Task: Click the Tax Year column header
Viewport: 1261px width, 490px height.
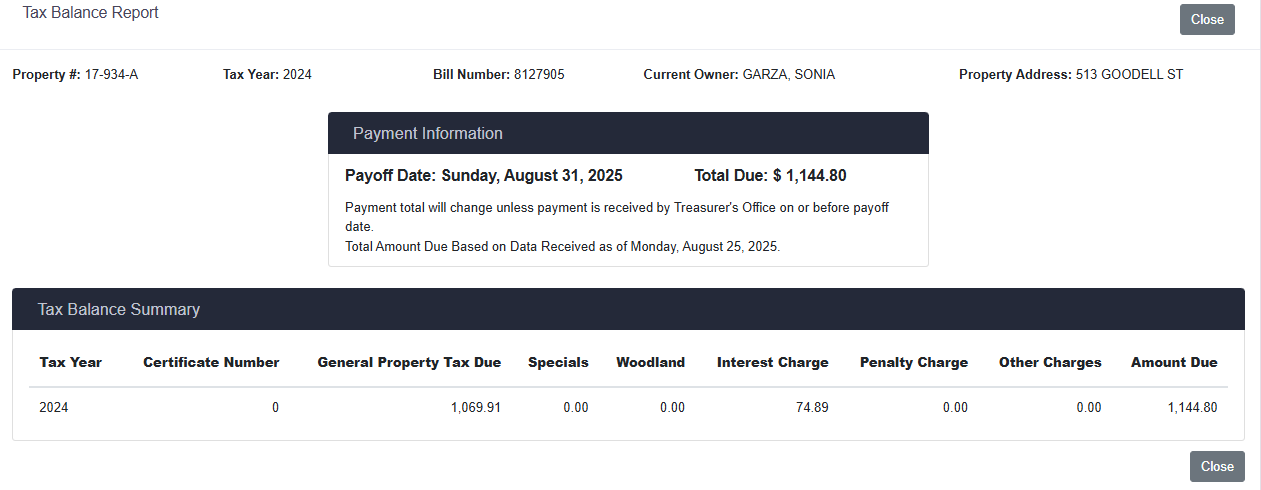Action: (x=71, y=363)
